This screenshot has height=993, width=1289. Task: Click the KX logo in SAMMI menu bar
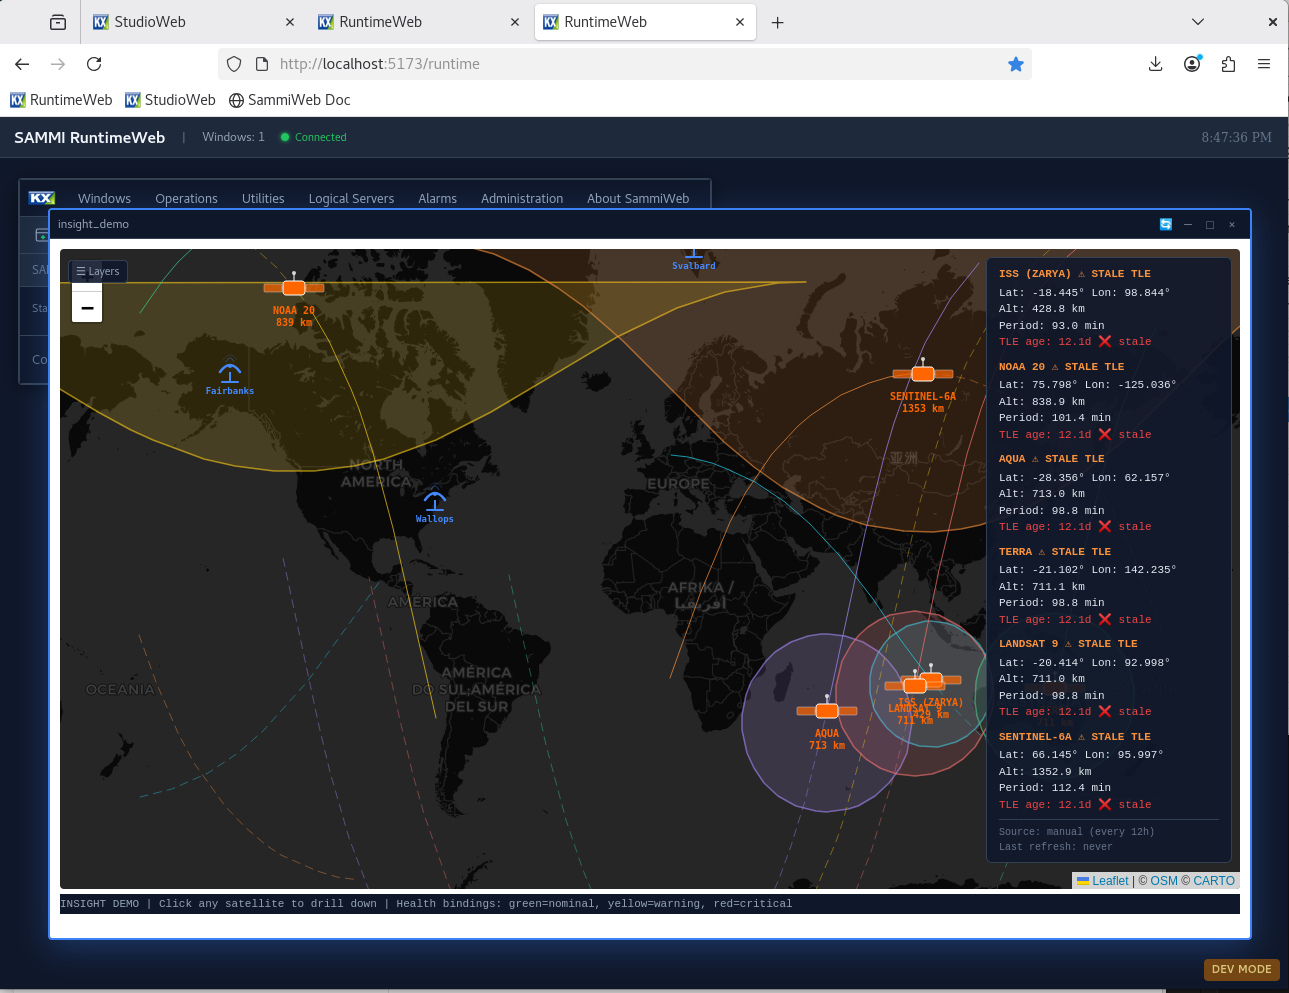pos(42,198)
